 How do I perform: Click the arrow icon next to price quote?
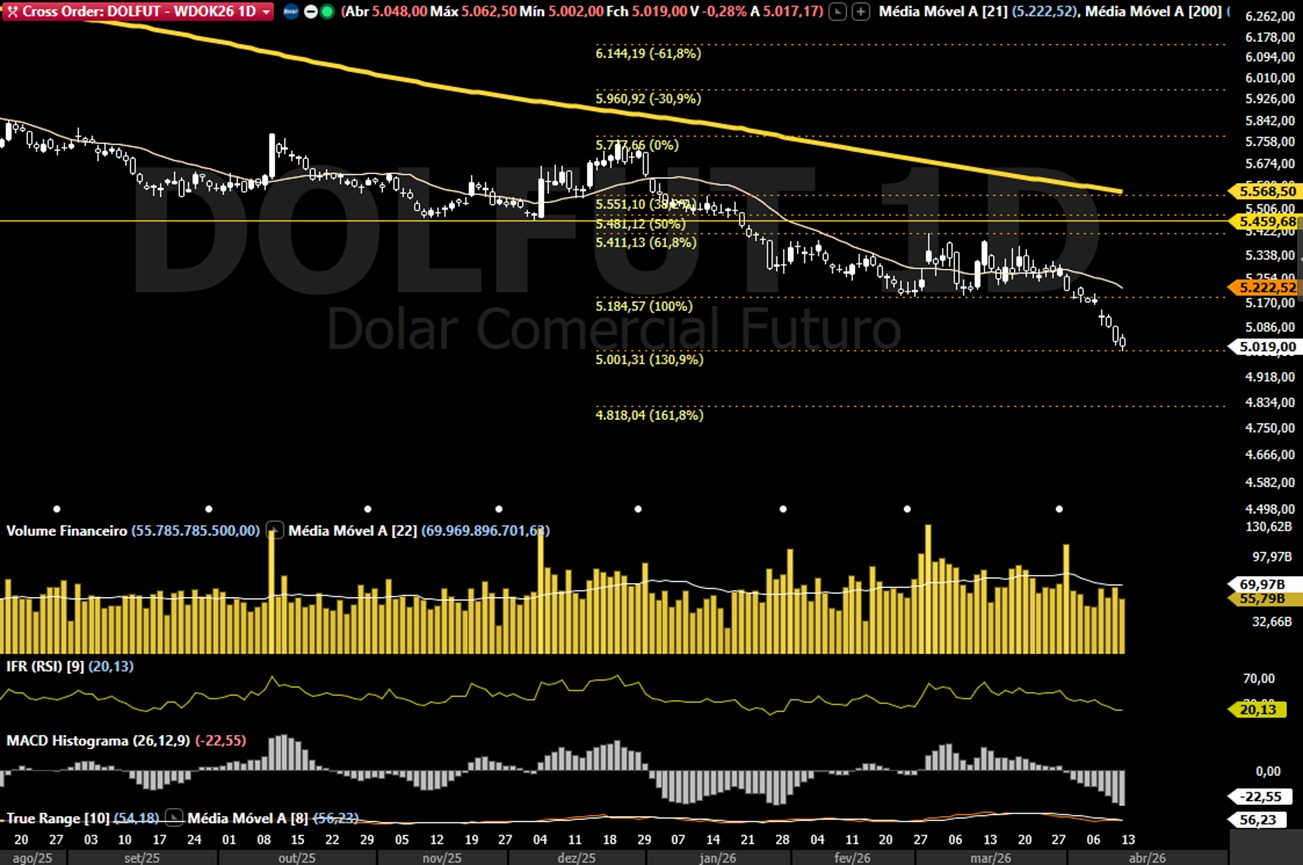tap(838, 12)
